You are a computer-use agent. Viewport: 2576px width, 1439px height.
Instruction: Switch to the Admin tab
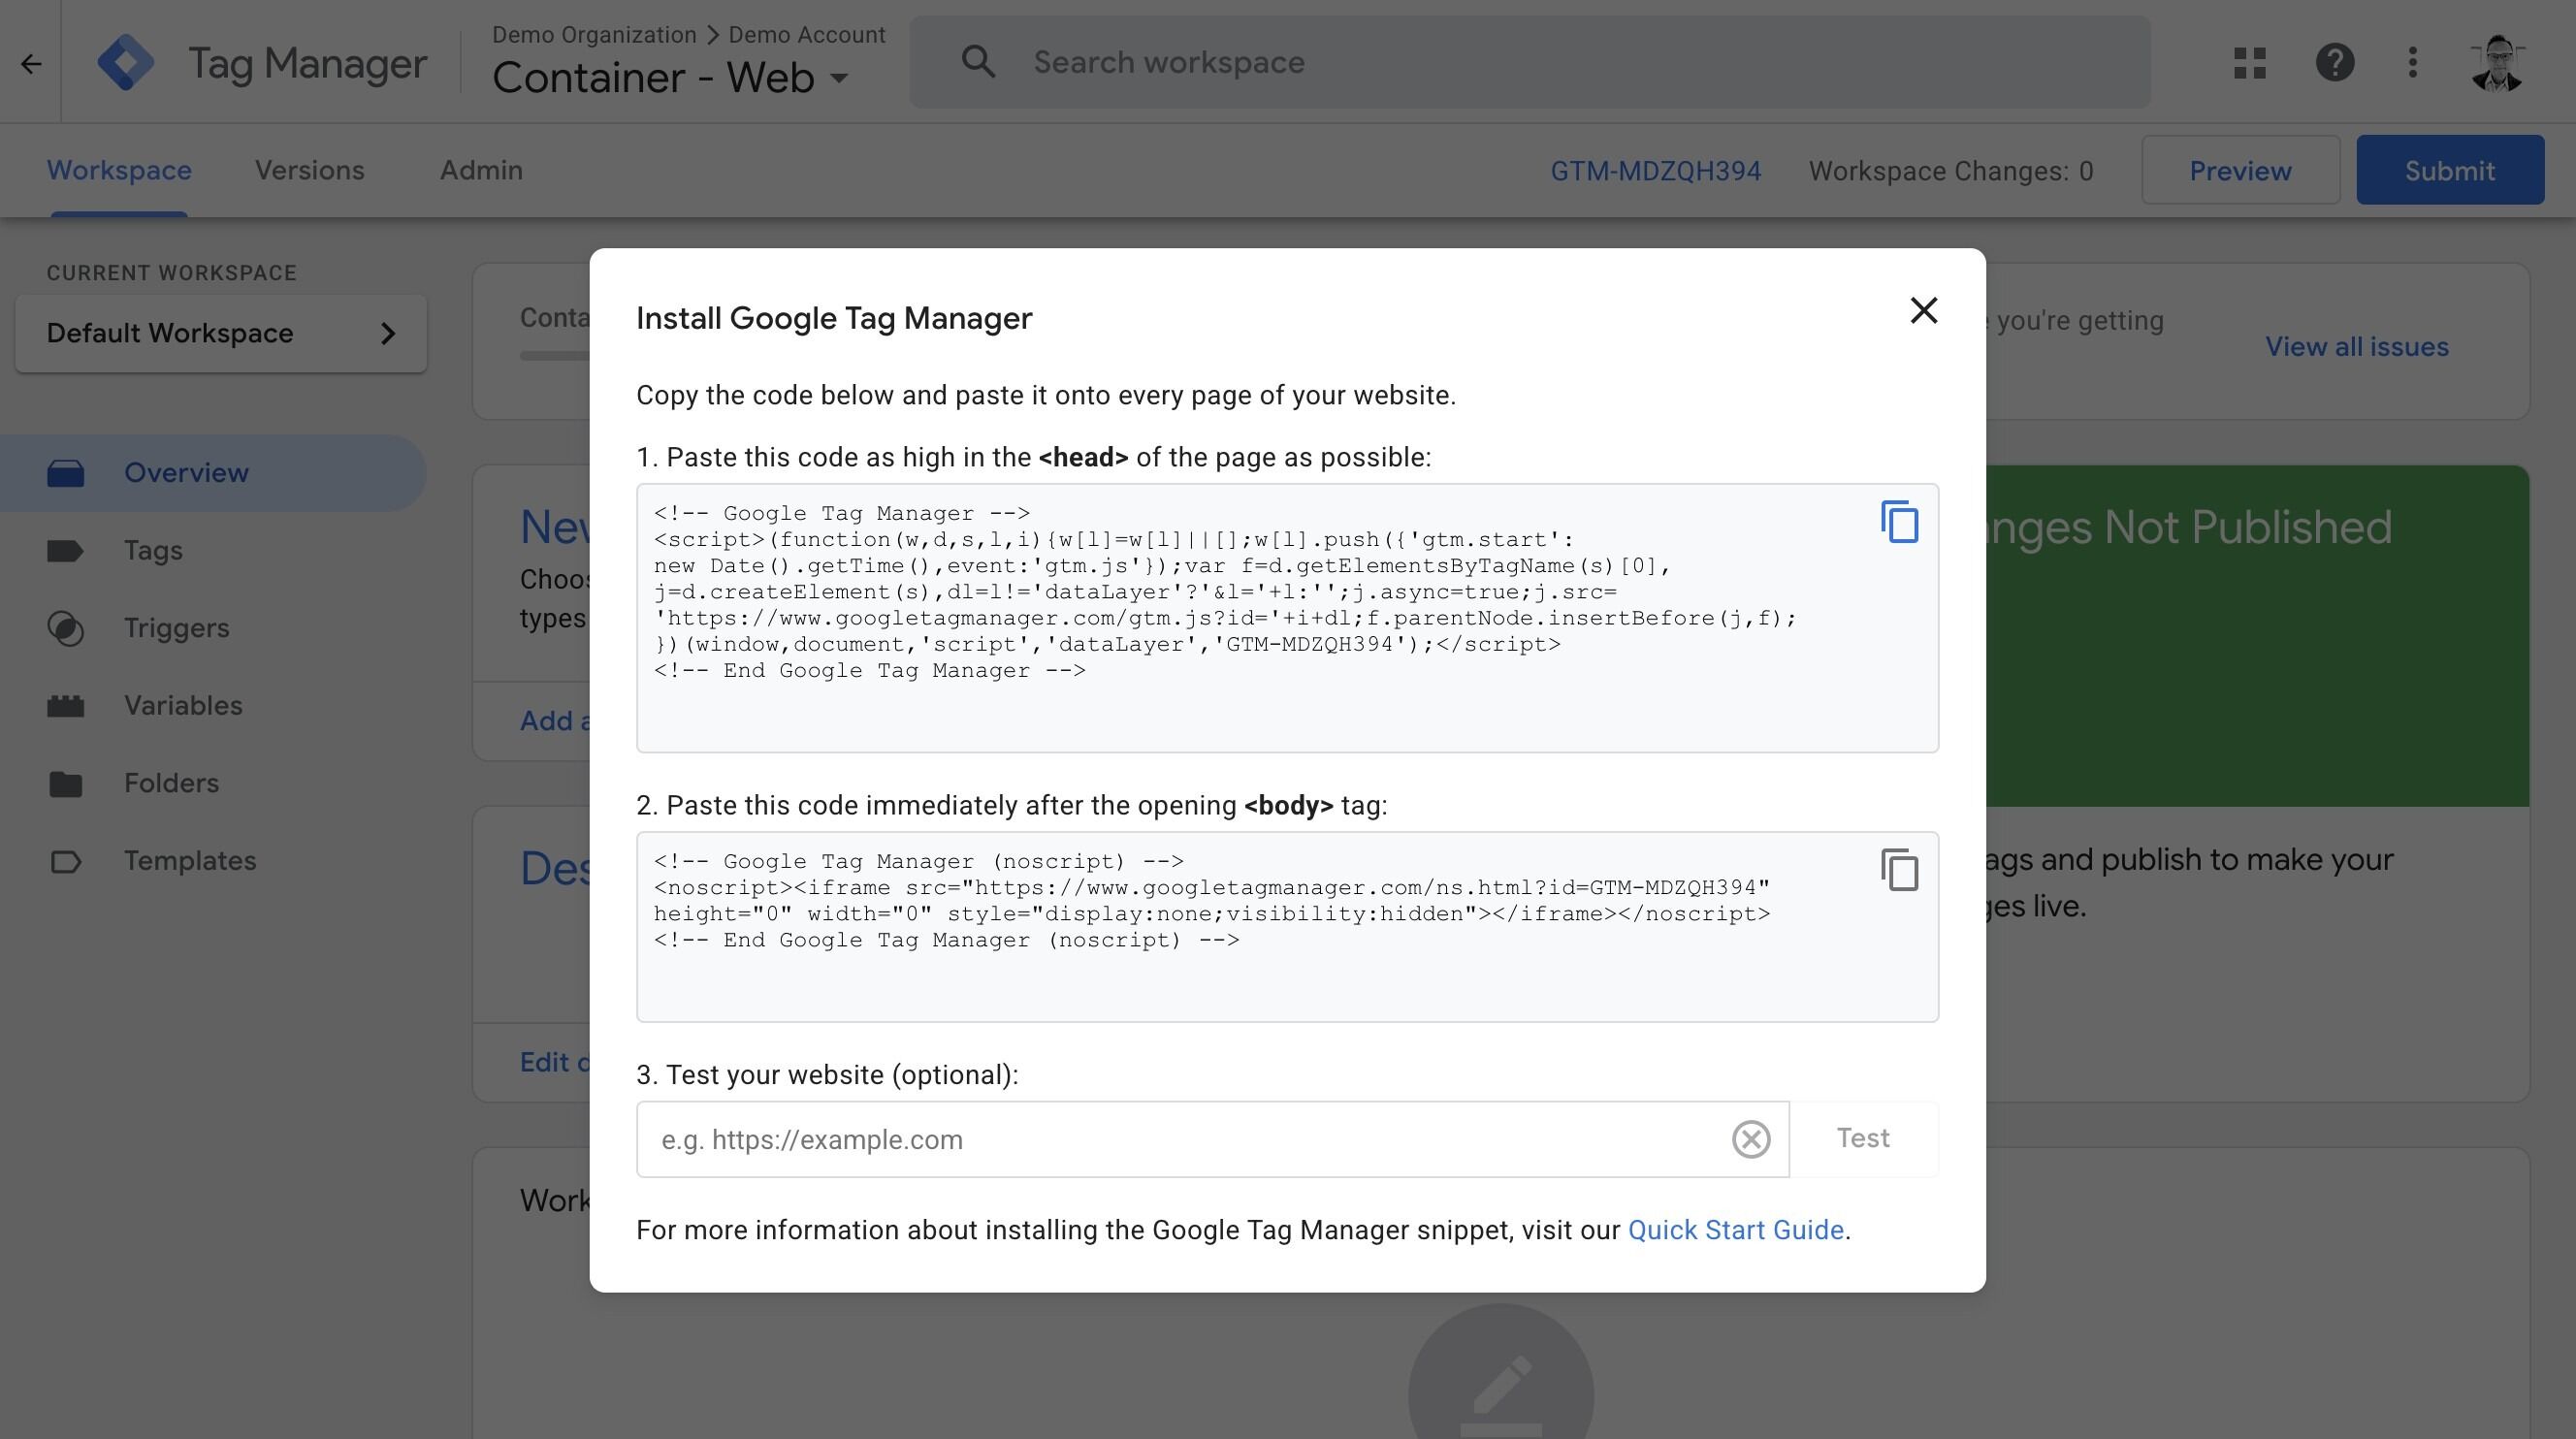pyautogui.click(x=480, y=169)
